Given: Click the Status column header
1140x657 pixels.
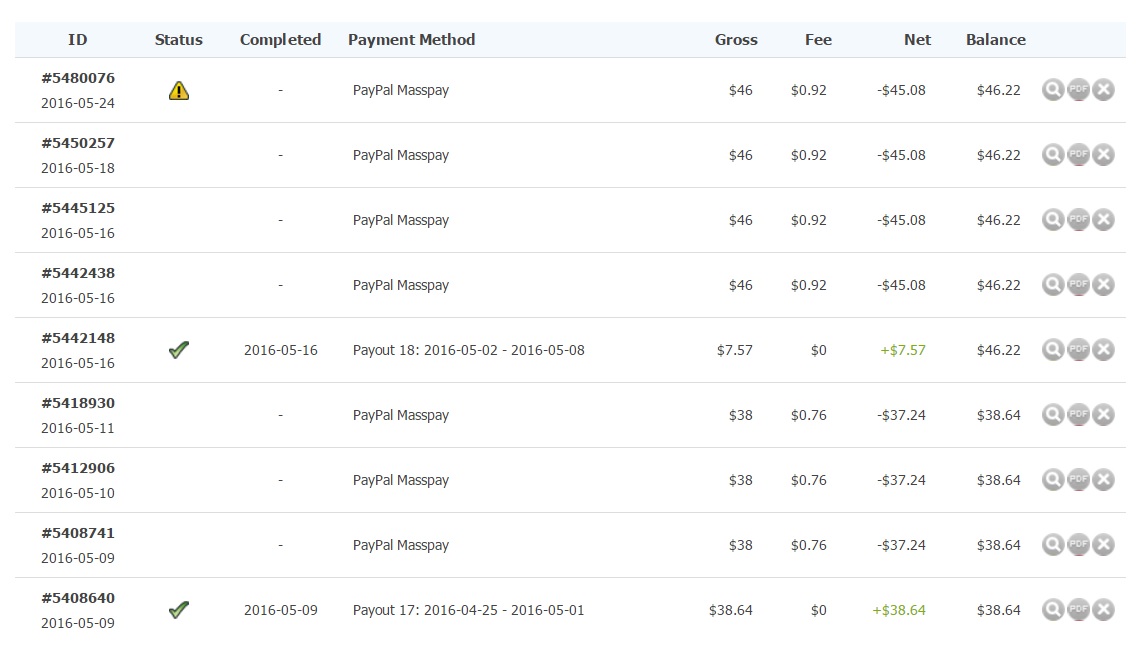Looking at the screenshot, I should tap(179, 40).
